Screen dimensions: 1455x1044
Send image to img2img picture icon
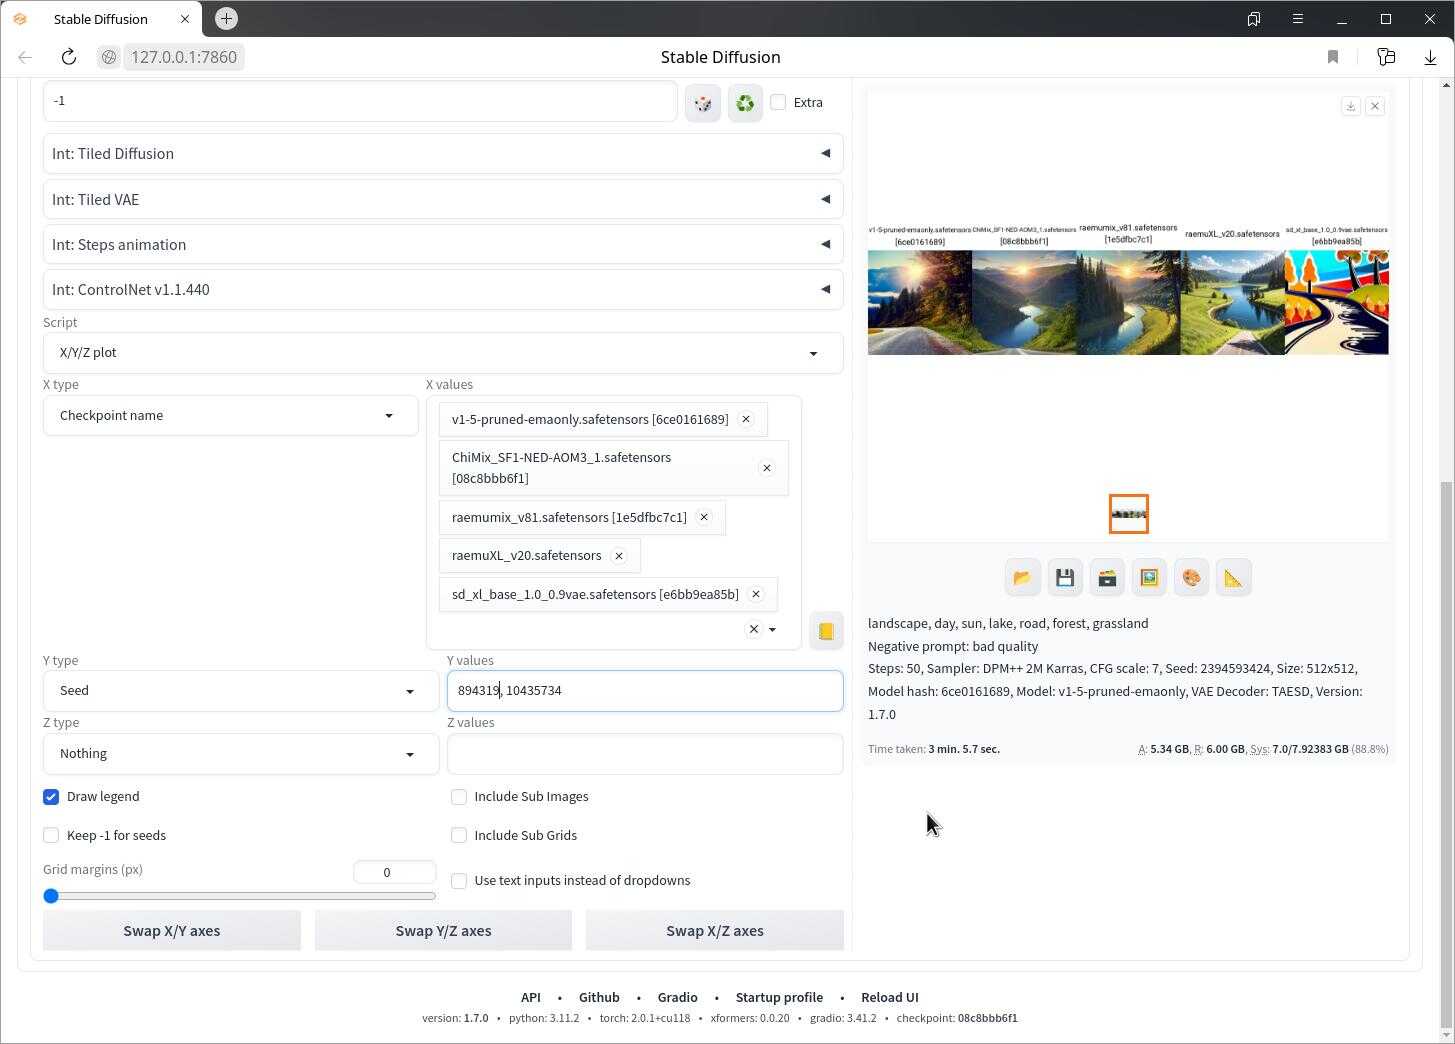click(1149, 578)
